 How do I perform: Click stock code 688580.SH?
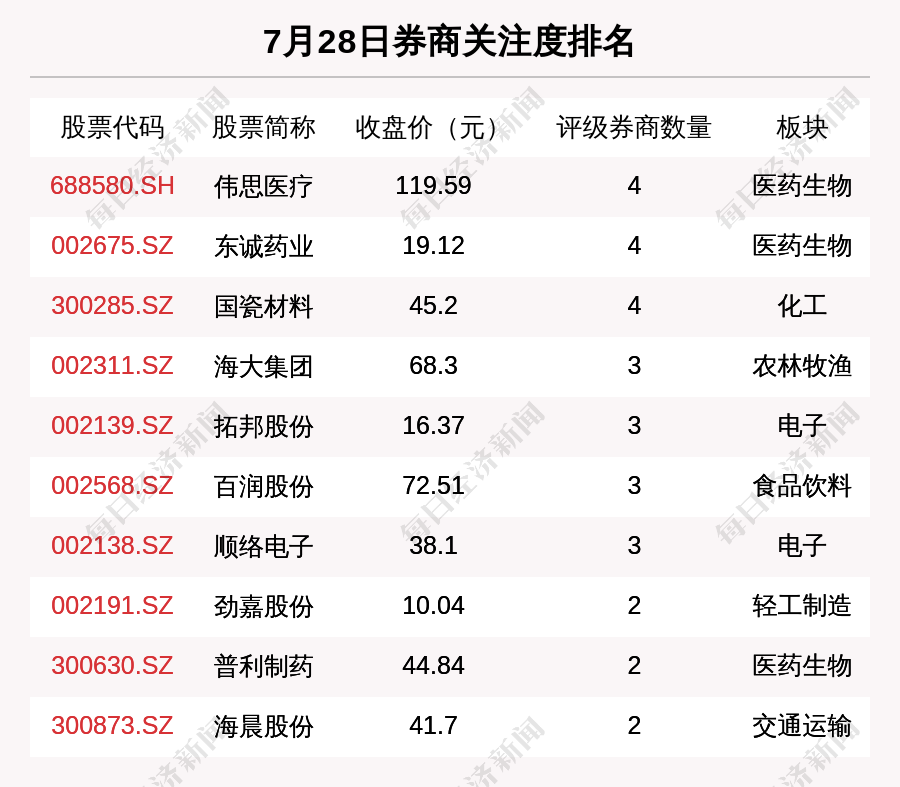(112, 186)
